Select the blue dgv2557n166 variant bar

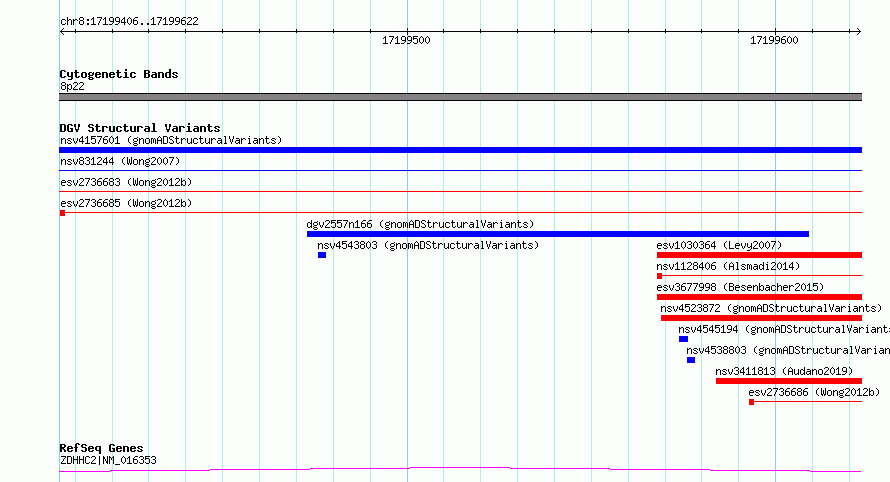point(557,234)
